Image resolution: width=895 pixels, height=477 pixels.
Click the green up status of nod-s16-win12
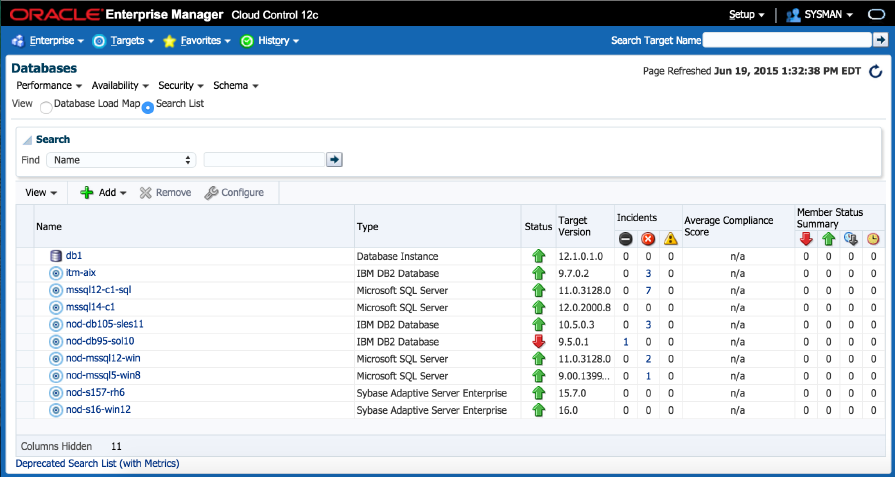pyautogui.click(x=538, y=410)
